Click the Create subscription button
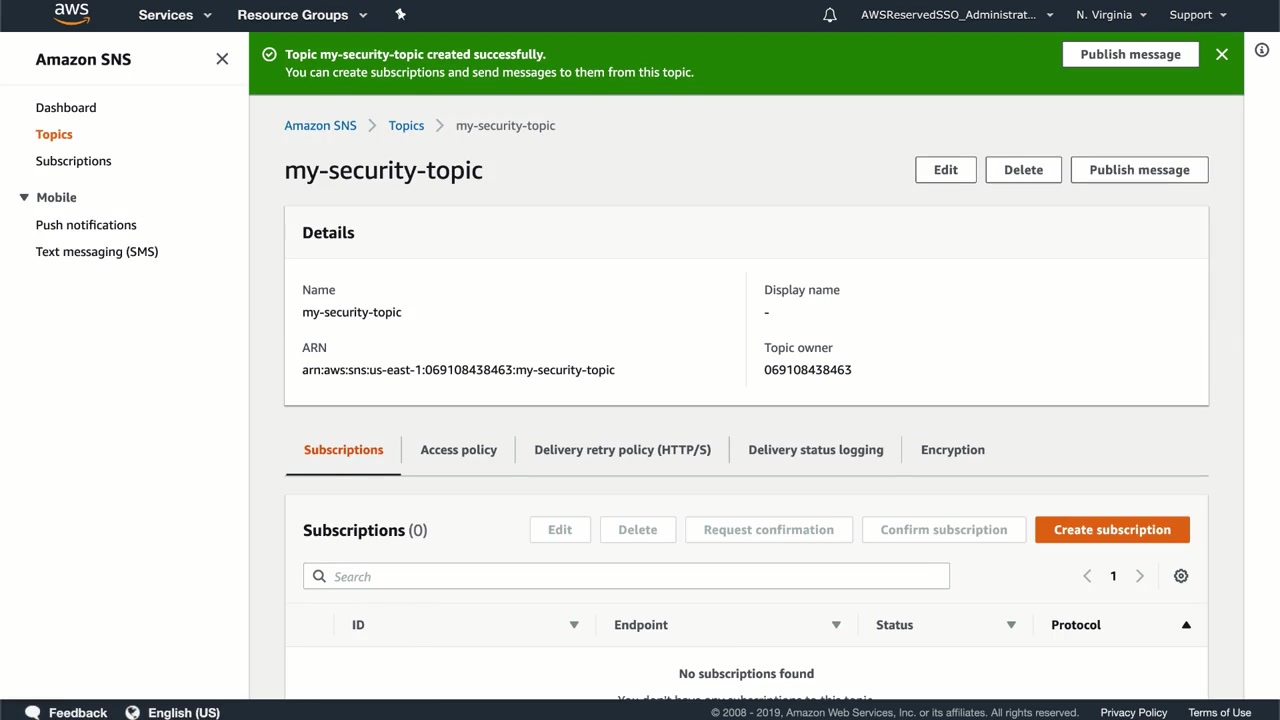 point(1111,530)
